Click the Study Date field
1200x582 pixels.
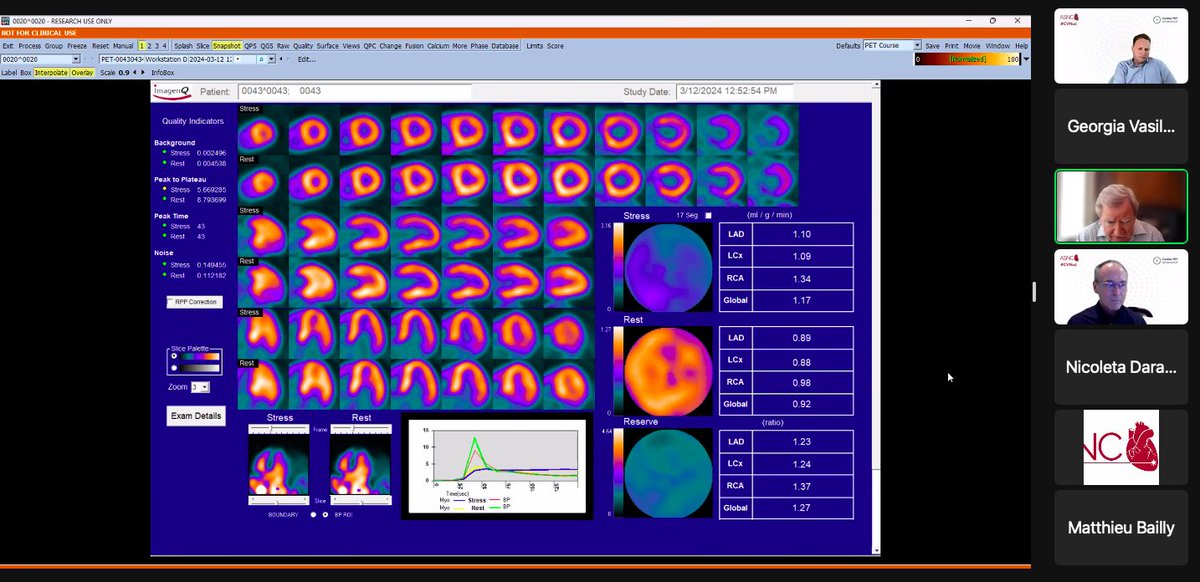coord(735,91)
